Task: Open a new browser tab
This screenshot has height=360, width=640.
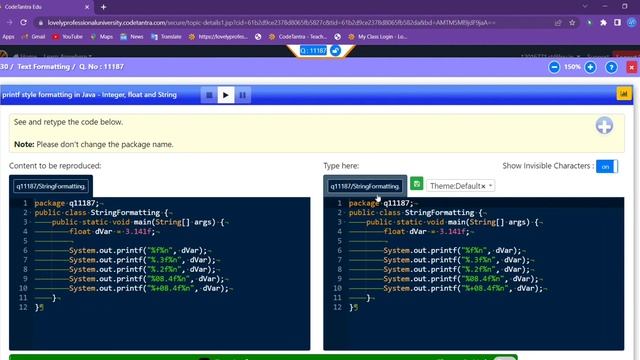Action: 103,7
